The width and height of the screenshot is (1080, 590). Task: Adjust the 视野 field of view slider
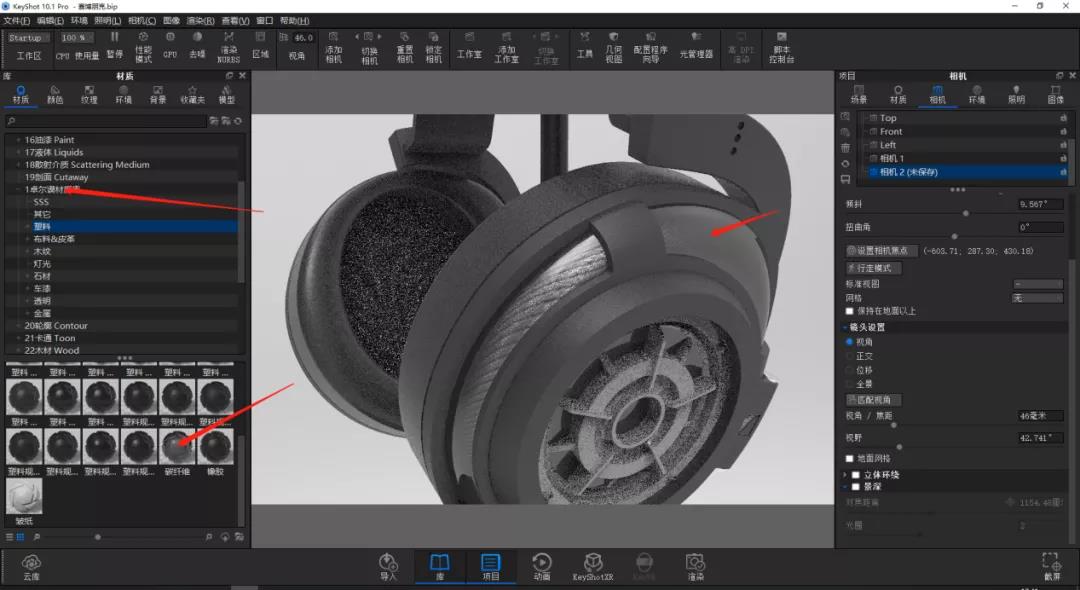pyautogui.click(x=900, y=447)
